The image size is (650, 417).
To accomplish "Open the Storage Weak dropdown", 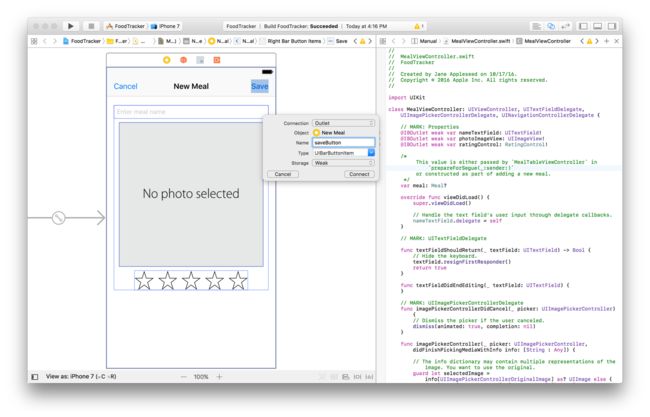I will click(344, 163).
